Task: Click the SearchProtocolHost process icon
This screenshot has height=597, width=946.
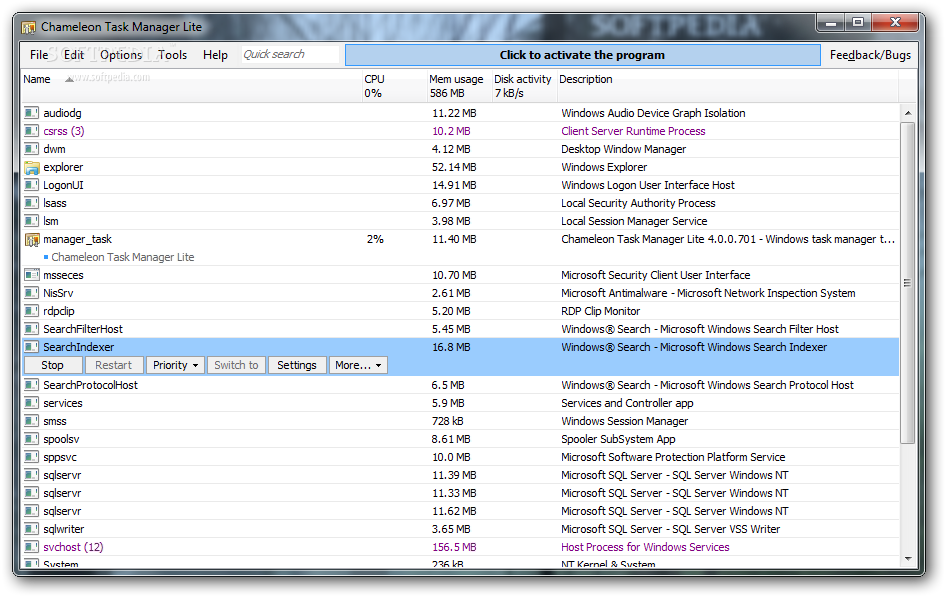Action: (x=31, y=385)
